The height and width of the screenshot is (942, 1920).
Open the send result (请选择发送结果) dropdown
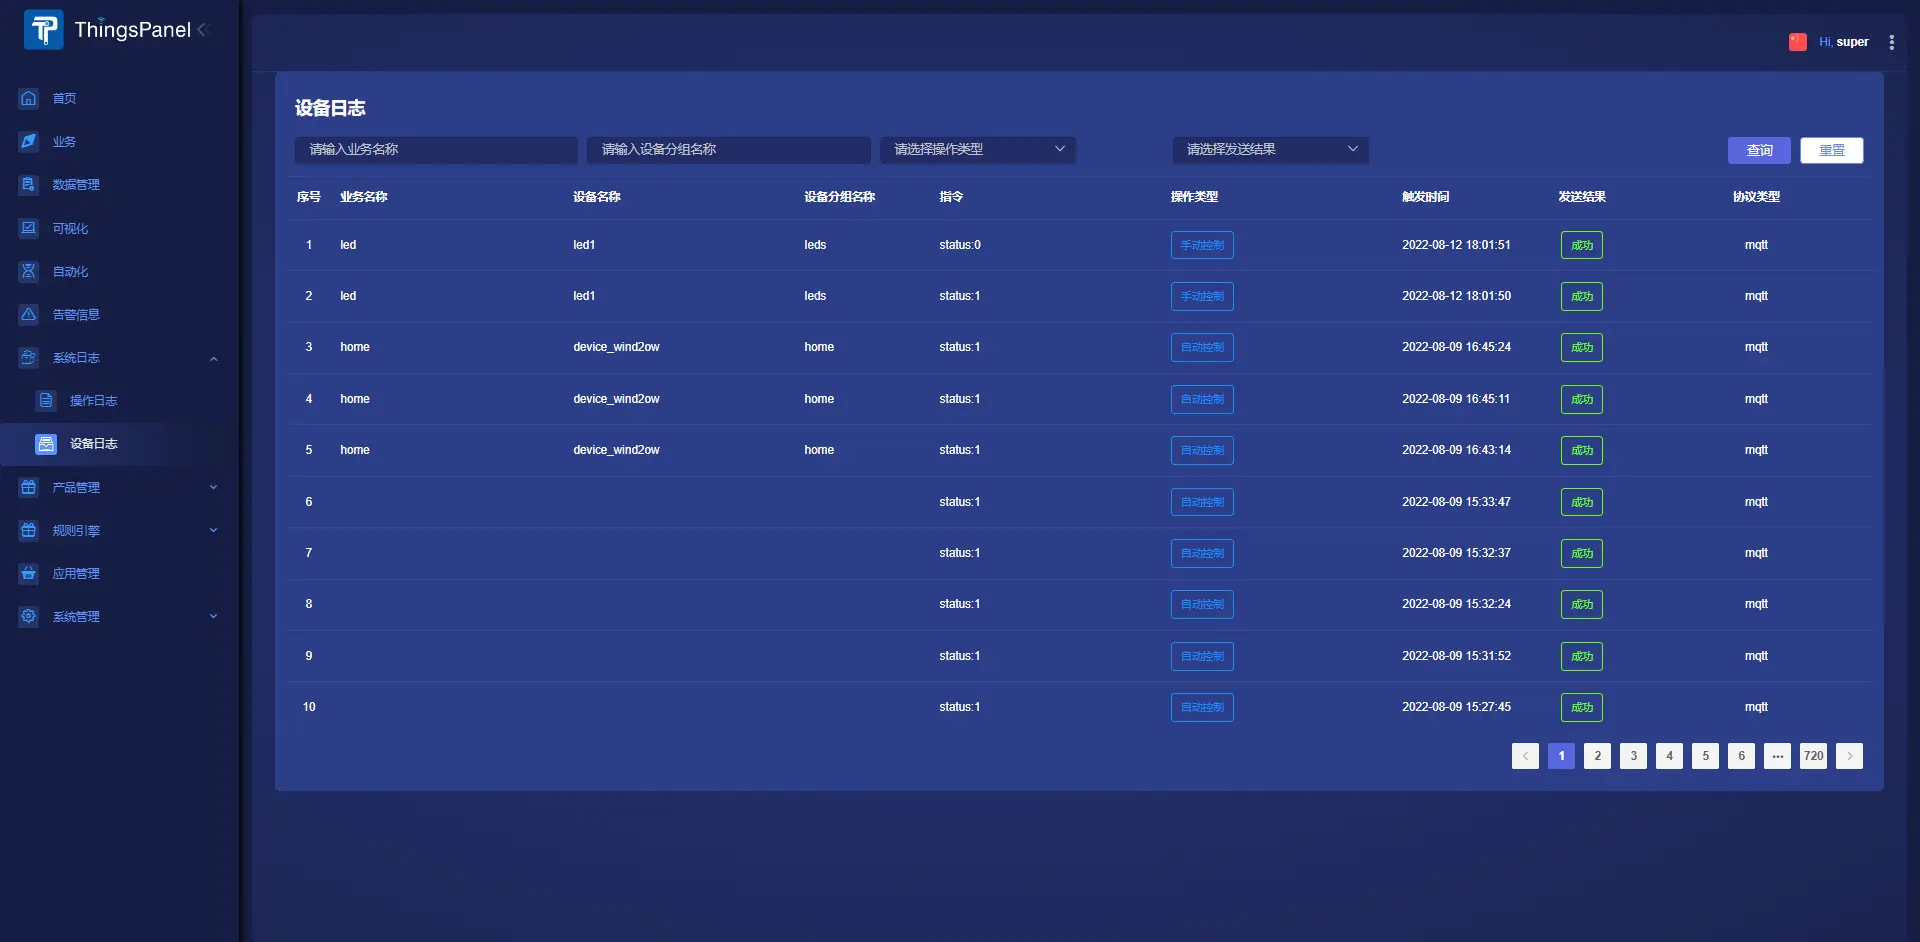click(x=1269, y=150)
